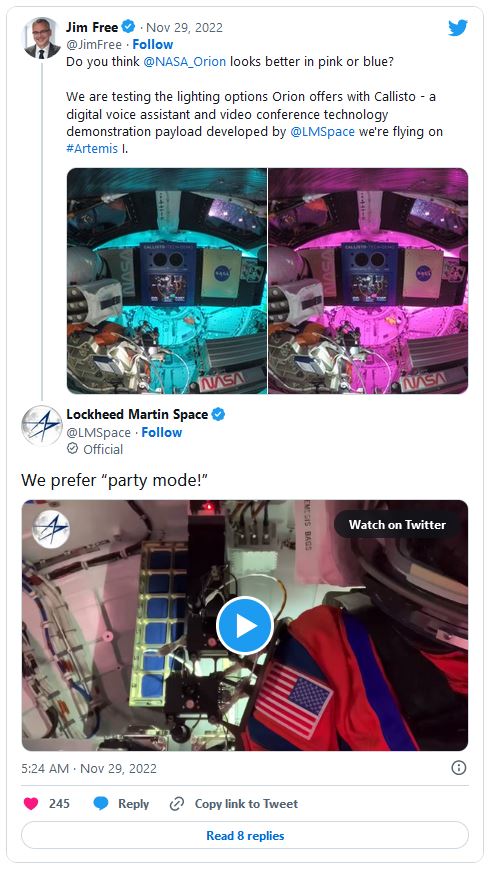The image size is (492, 871).
Task: Follow the @JimFree account
Action: coord(153,44)
